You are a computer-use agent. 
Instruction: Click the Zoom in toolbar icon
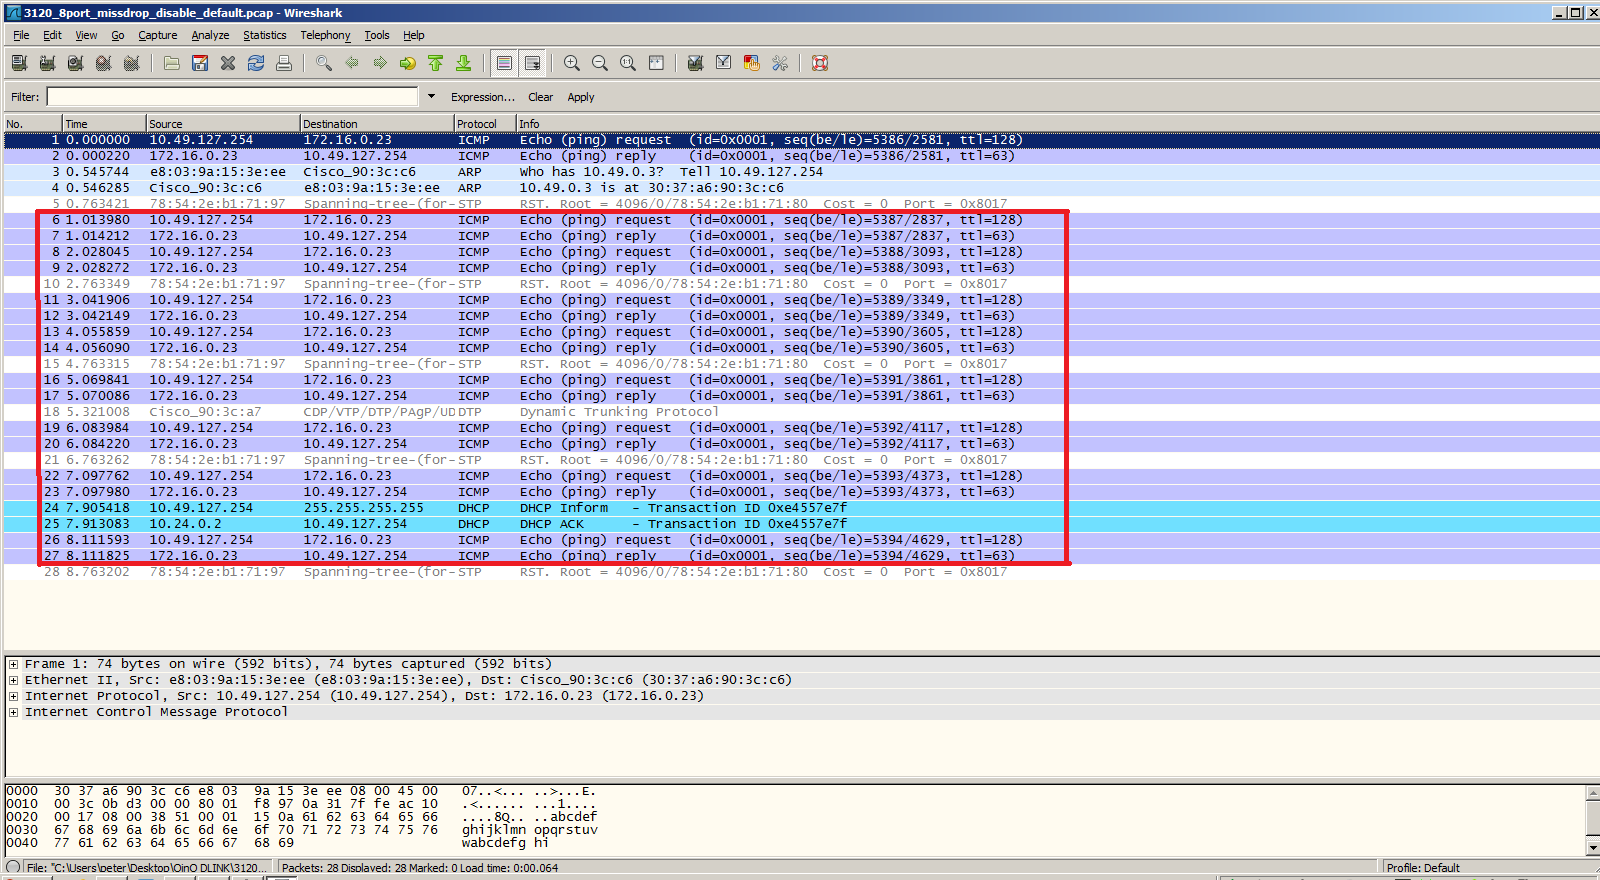(572, 63)
